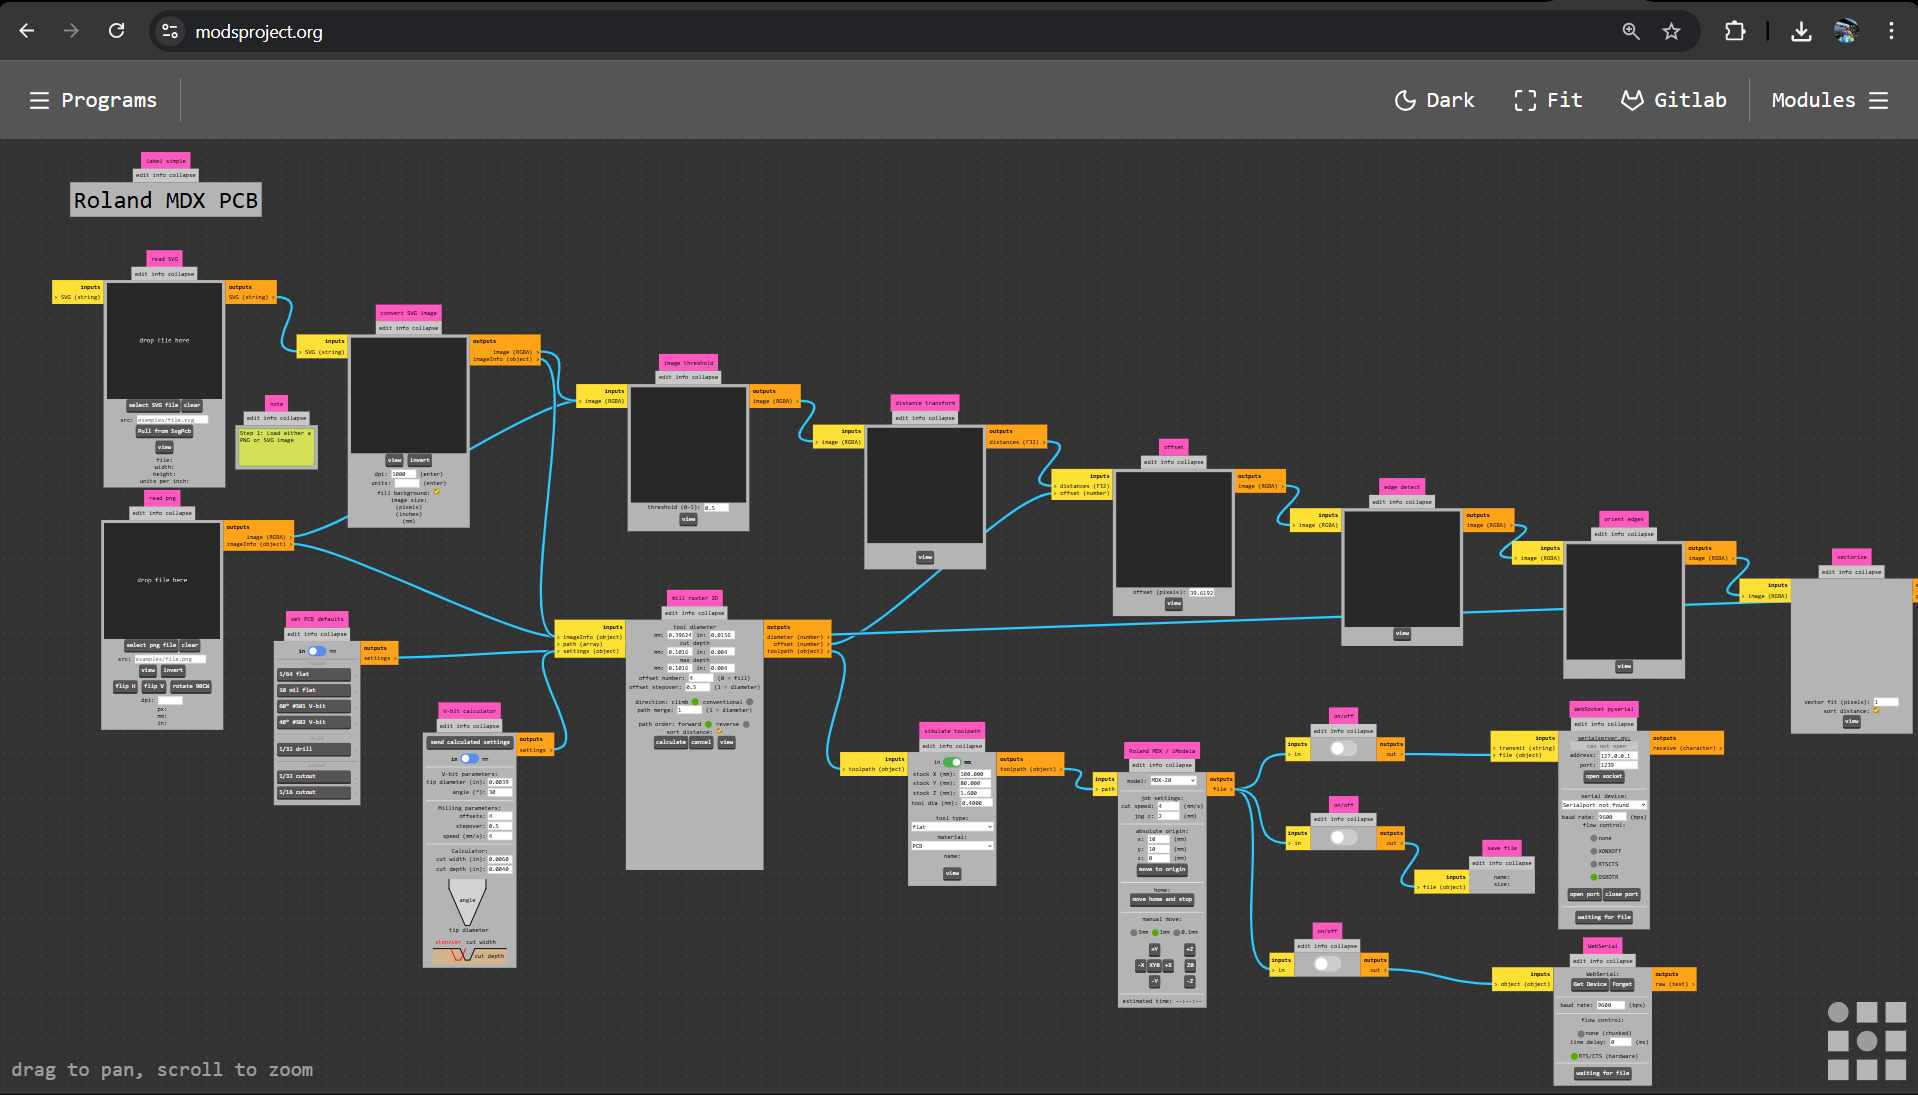The image size is (1918, 1095).
Task: Open the Modules menu
Action: tap(1830, 100)
